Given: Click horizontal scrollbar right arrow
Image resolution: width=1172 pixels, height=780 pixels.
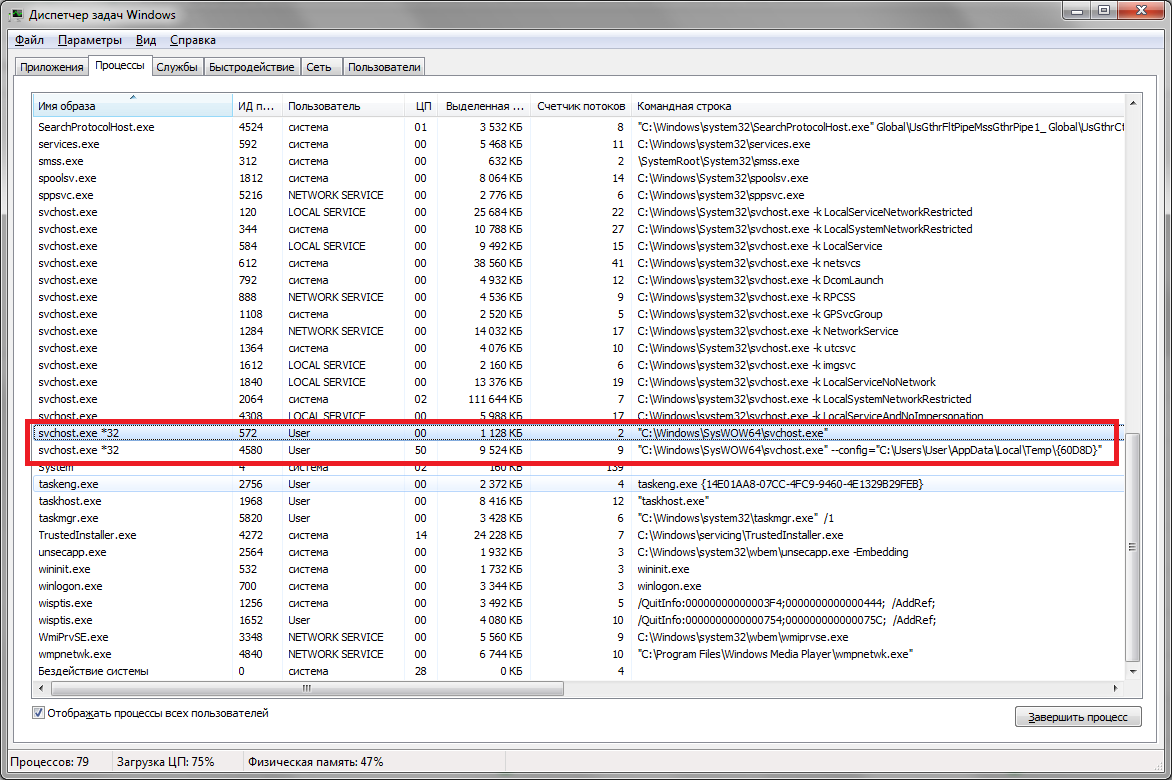Looking at the screenshot, I should point(1117,688).
